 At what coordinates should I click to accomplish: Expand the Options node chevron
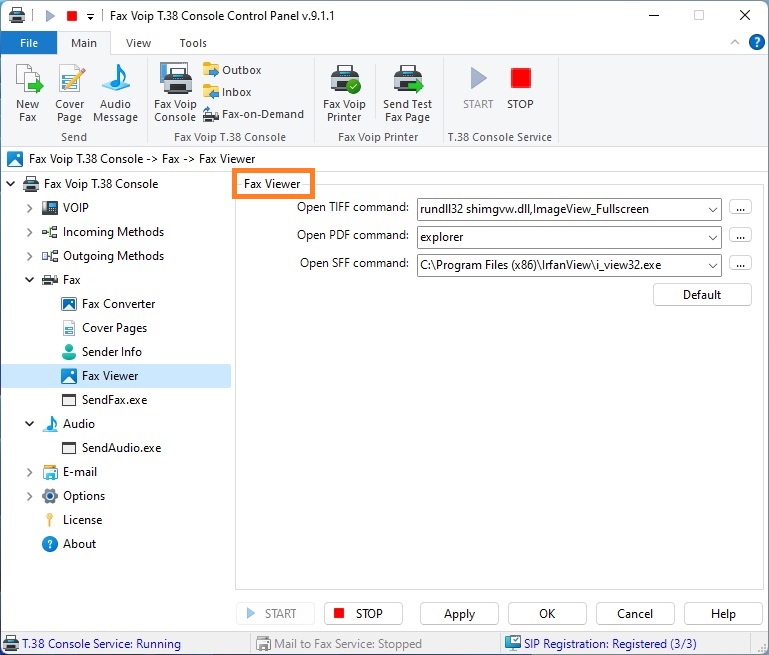pyautogui.click(x=29, y=496)
